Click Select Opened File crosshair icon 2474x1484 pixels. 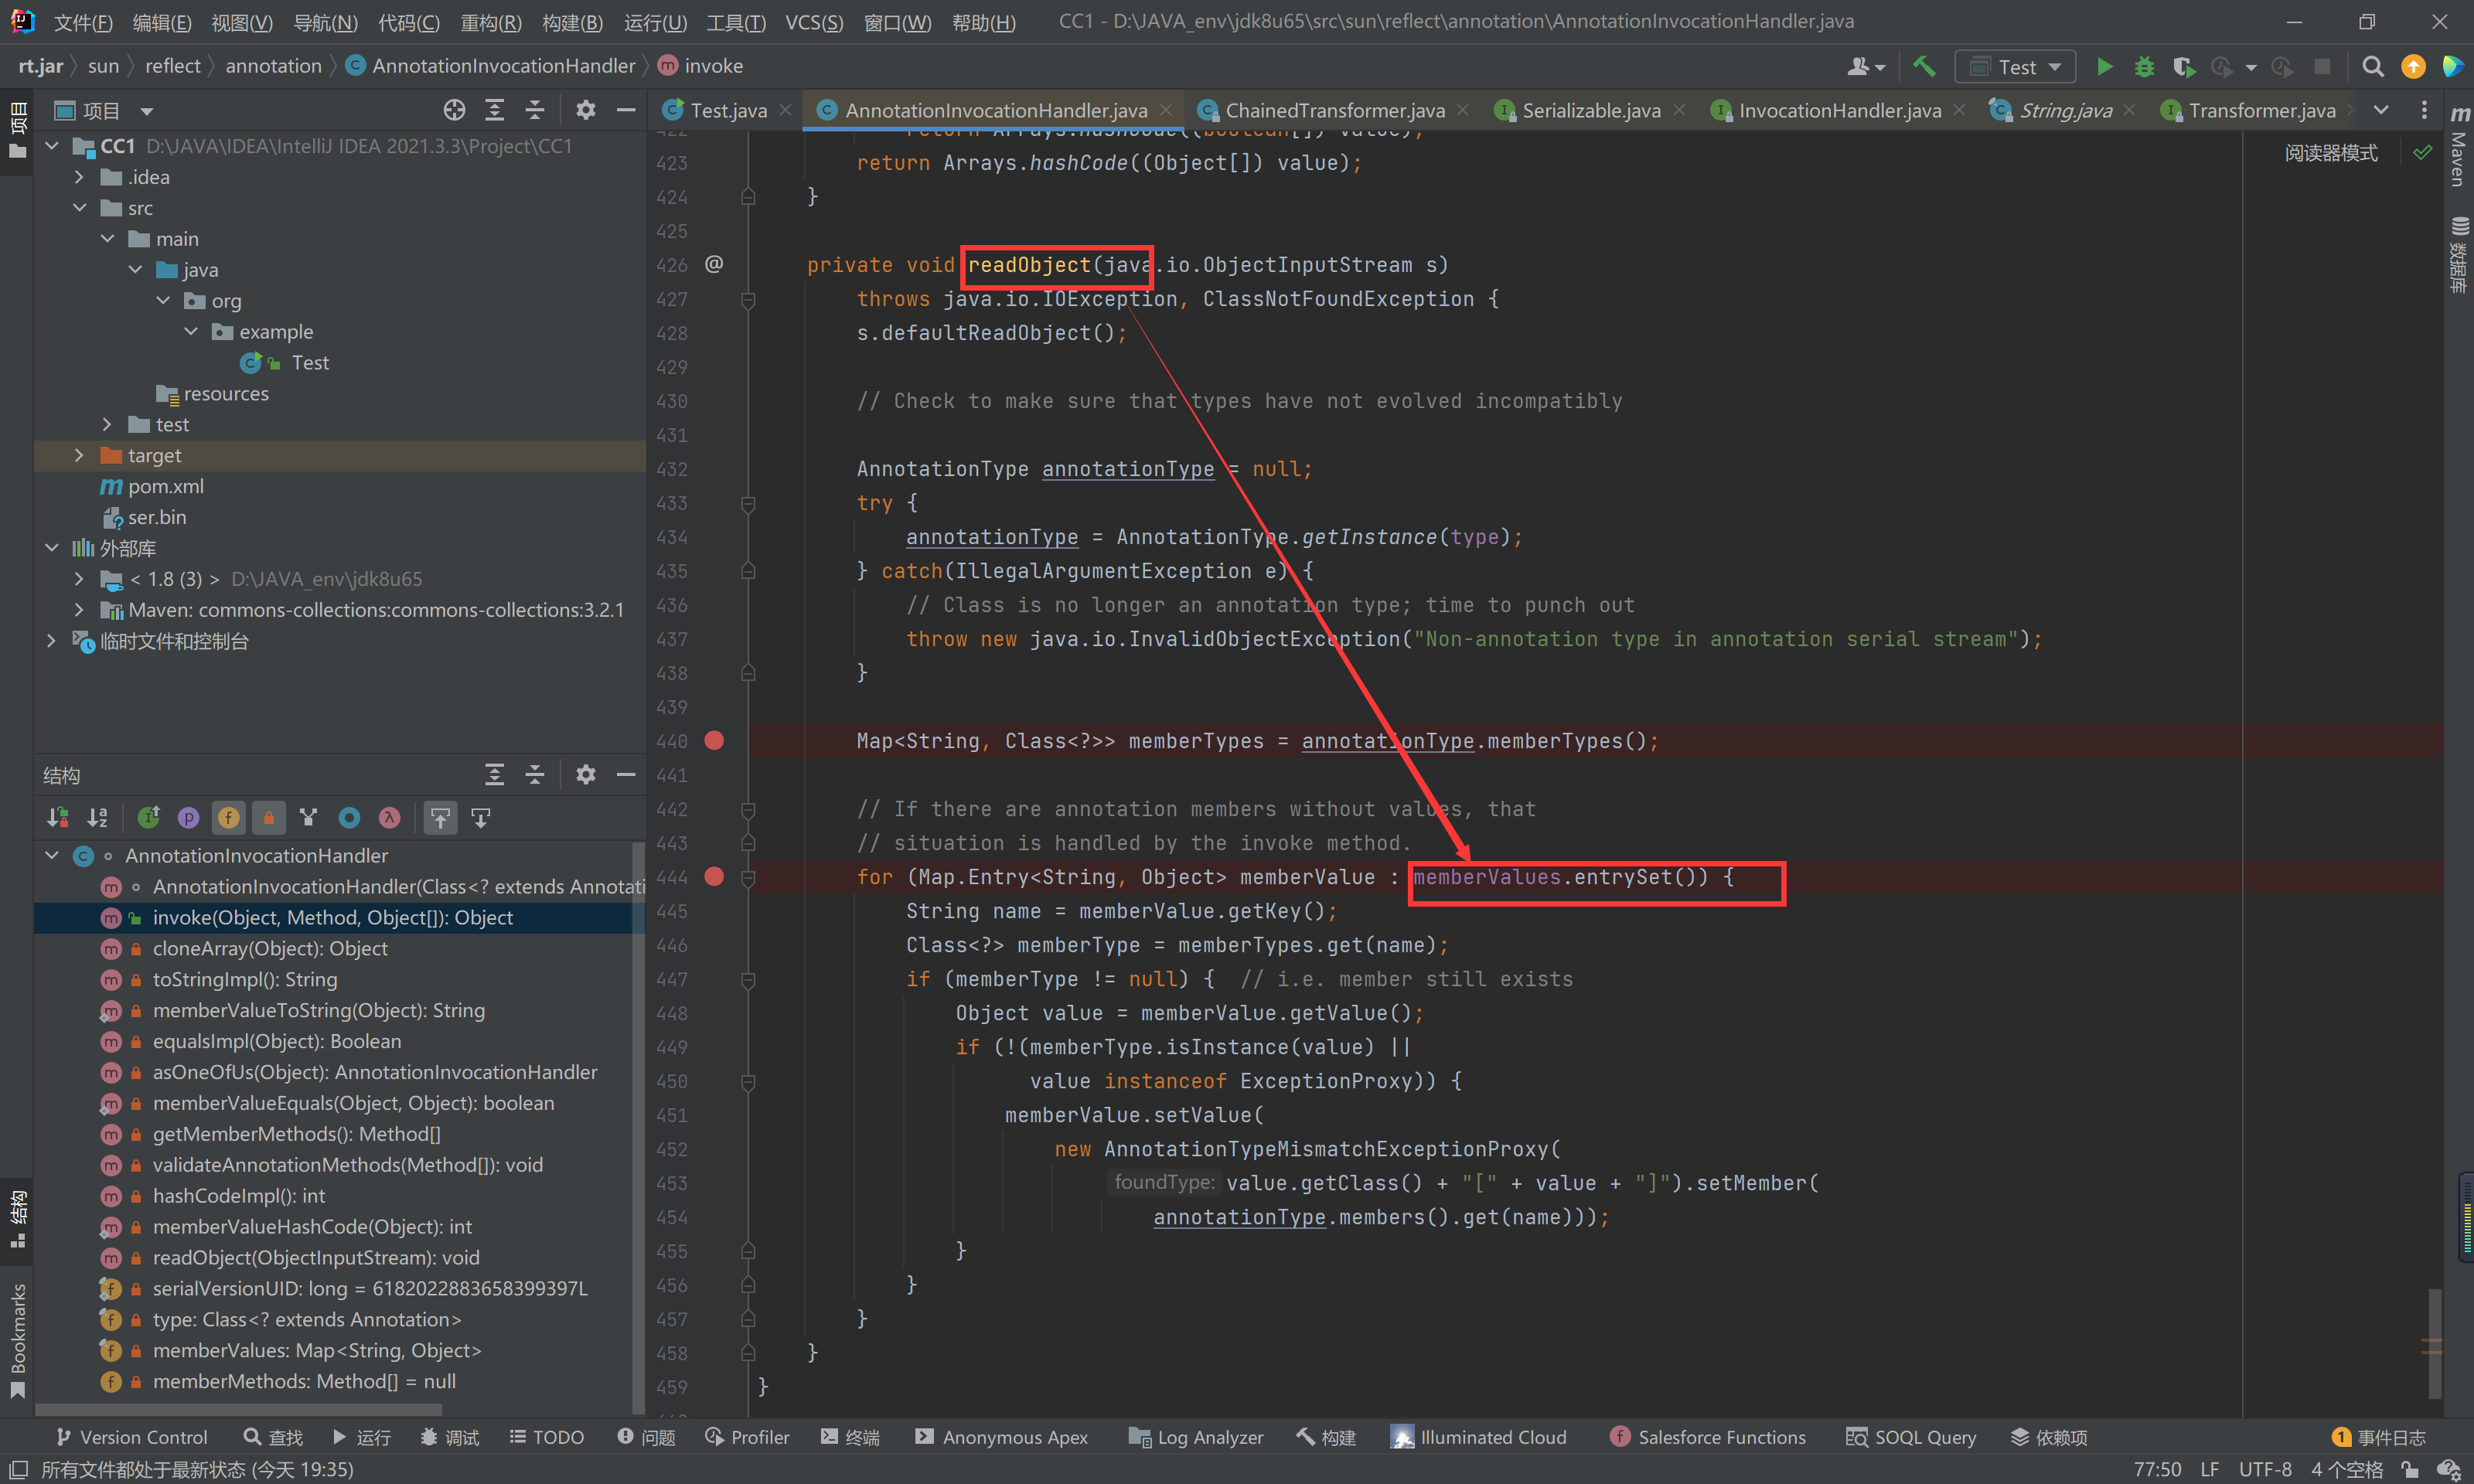[454, 110]
